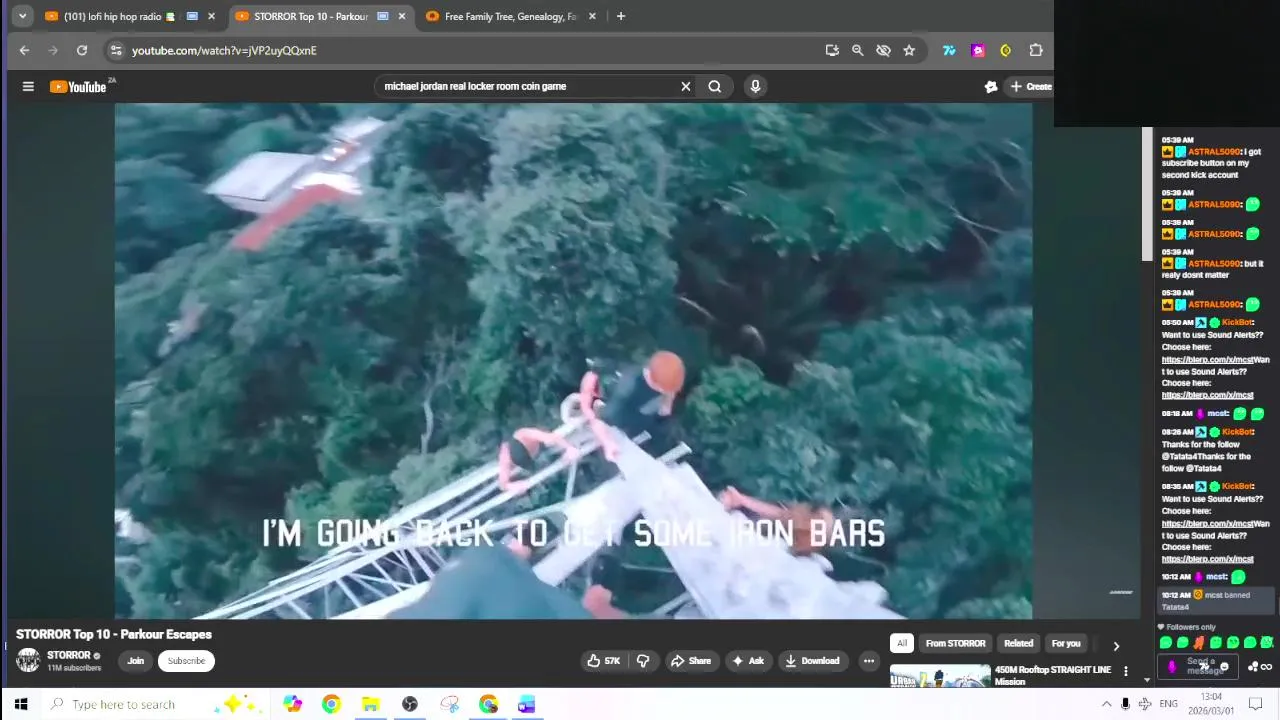Screen dimensions: 1280x720
Task: Open OBS Studio taskbar icon
Action: tap(409, 704)
